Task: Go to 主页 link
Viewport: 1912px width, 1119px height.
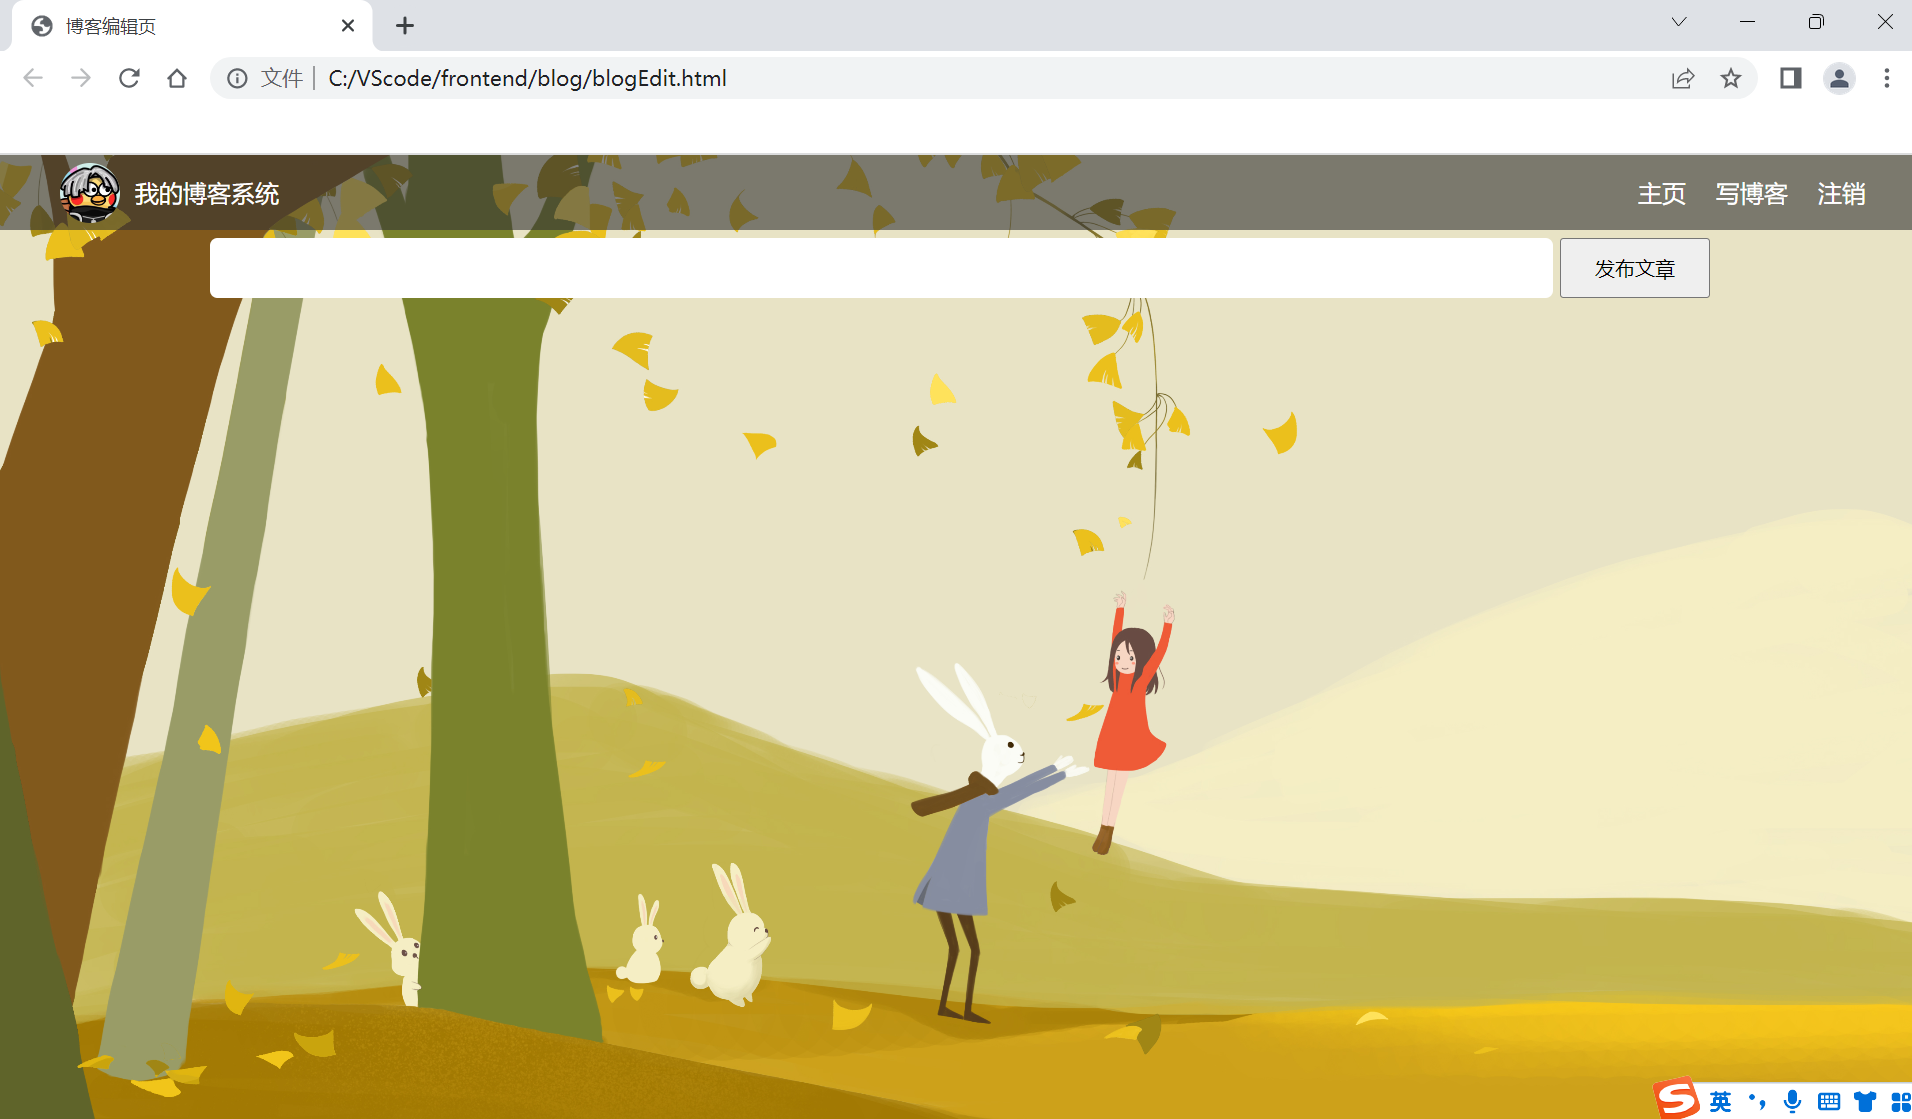Action: pos(1662,194)
